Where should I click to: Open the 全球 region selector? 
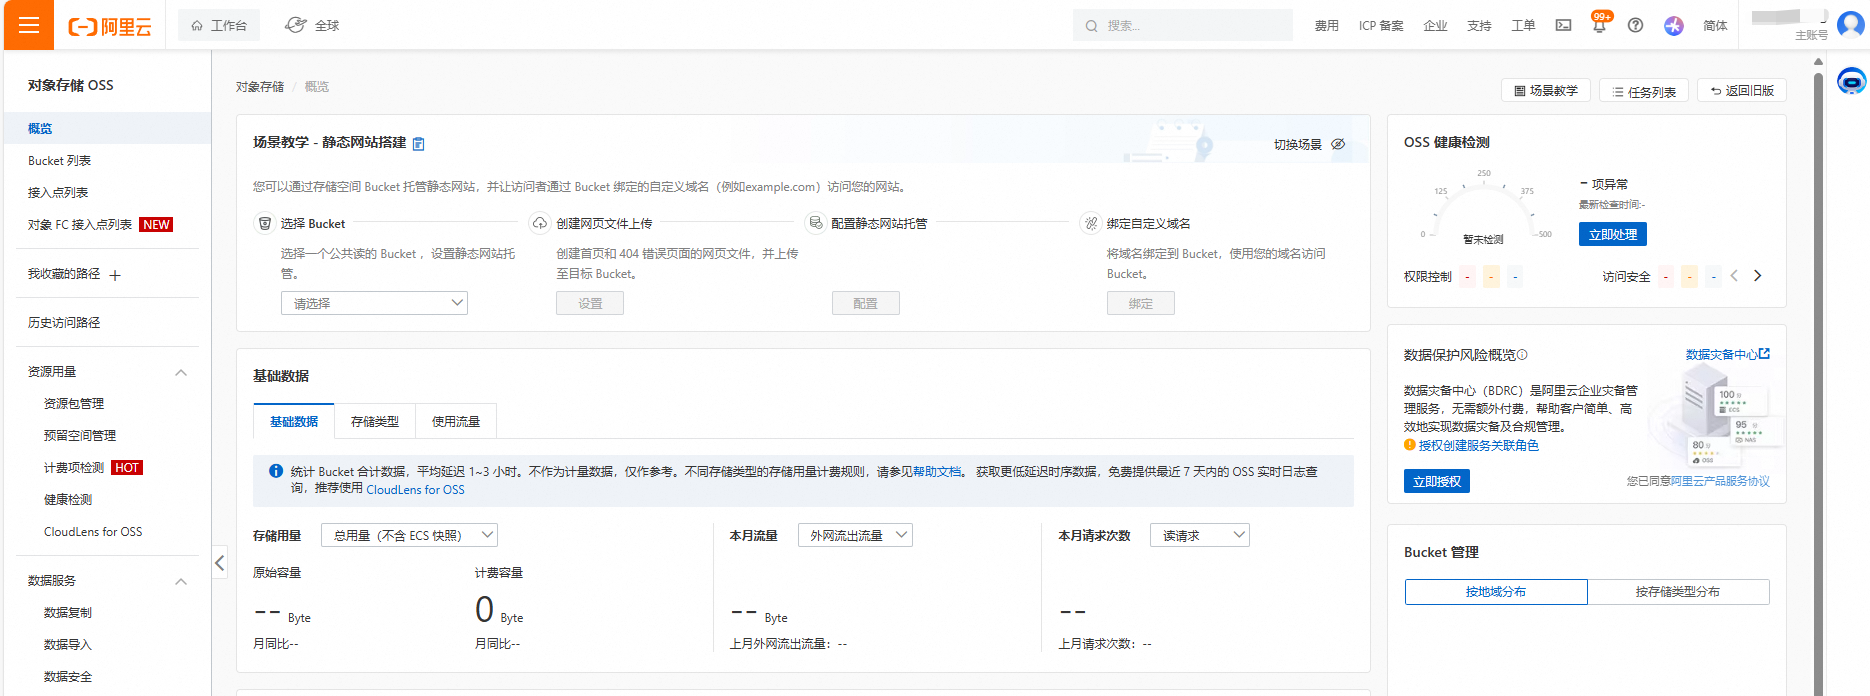click(x=312, y=25)
